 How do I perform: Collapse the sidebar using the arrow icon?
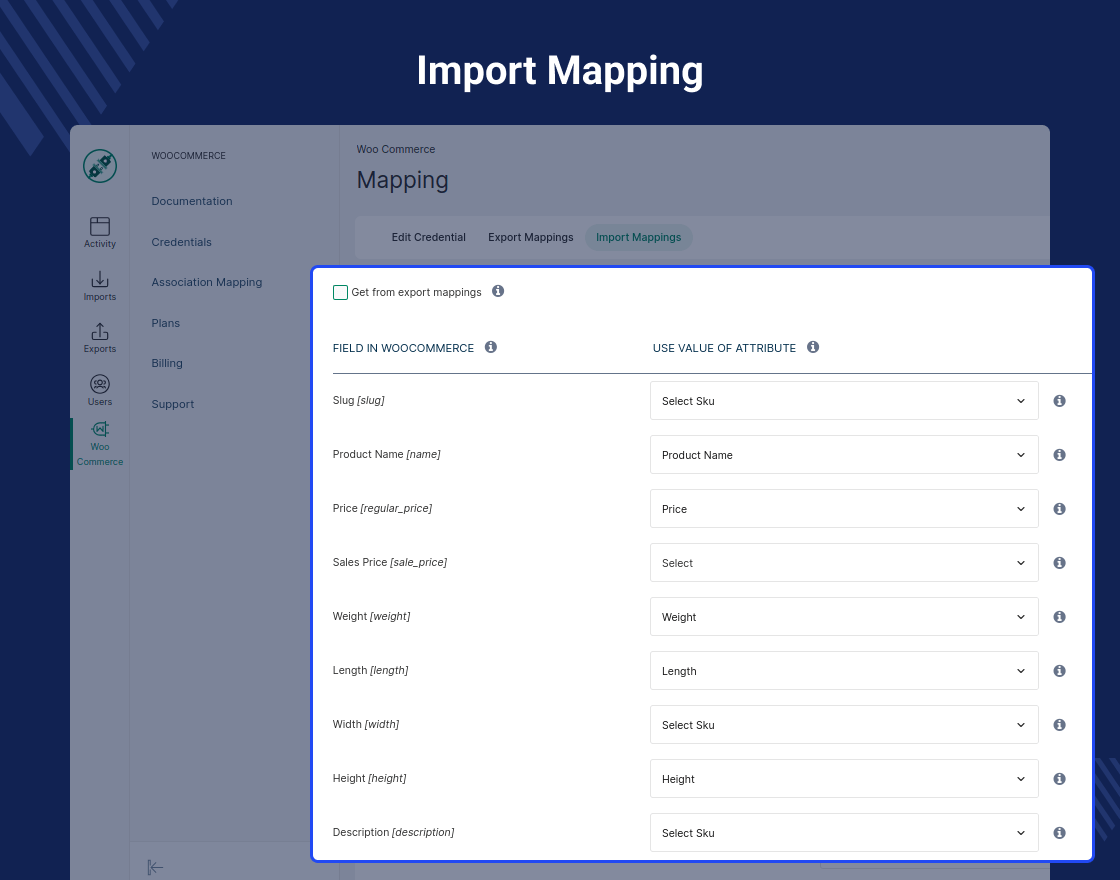(x=155, y=867)
